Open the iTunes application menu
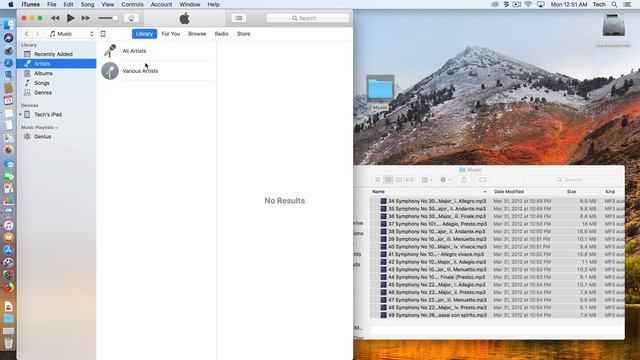Screen dimensions: 640x360 pyautogui.click(x=31, y=4)
